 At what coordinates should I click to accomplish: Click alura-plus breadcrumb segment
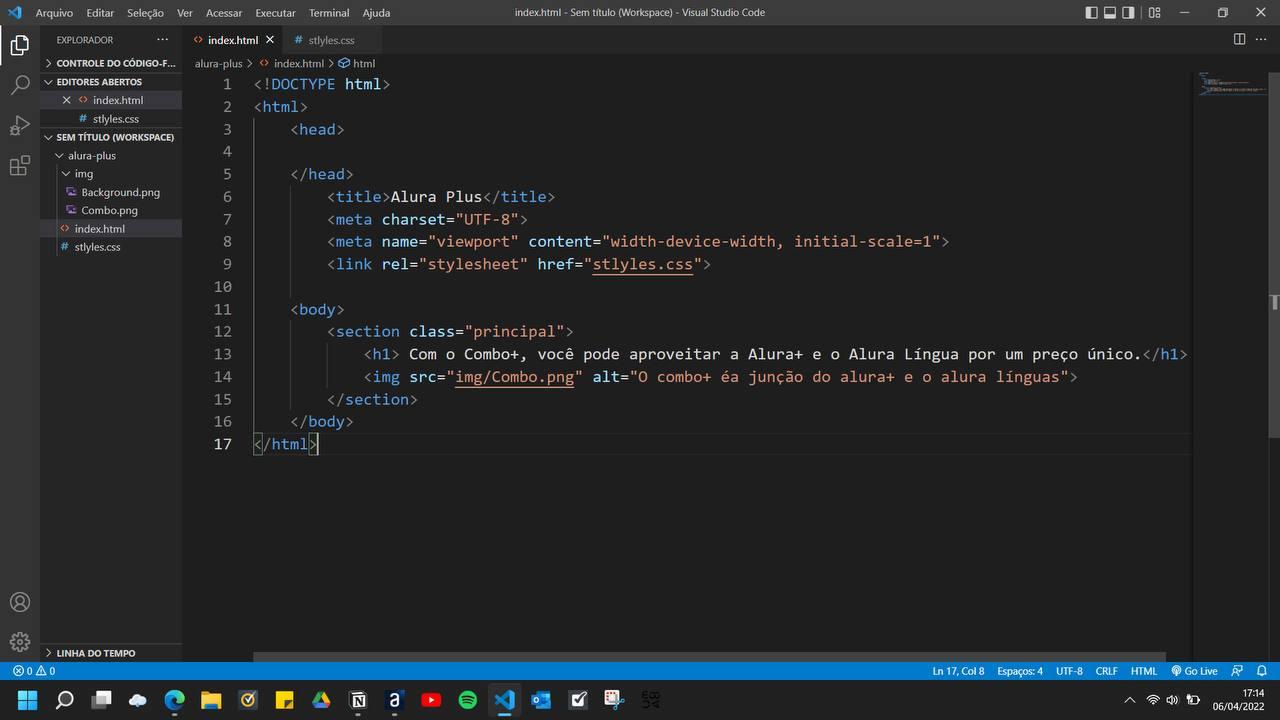coord(219,63)
